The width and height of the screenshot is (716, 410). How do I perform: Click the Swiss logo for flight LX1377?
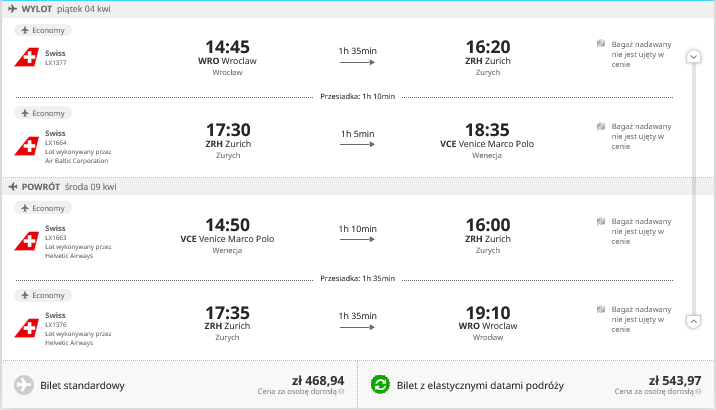(27, 58)
